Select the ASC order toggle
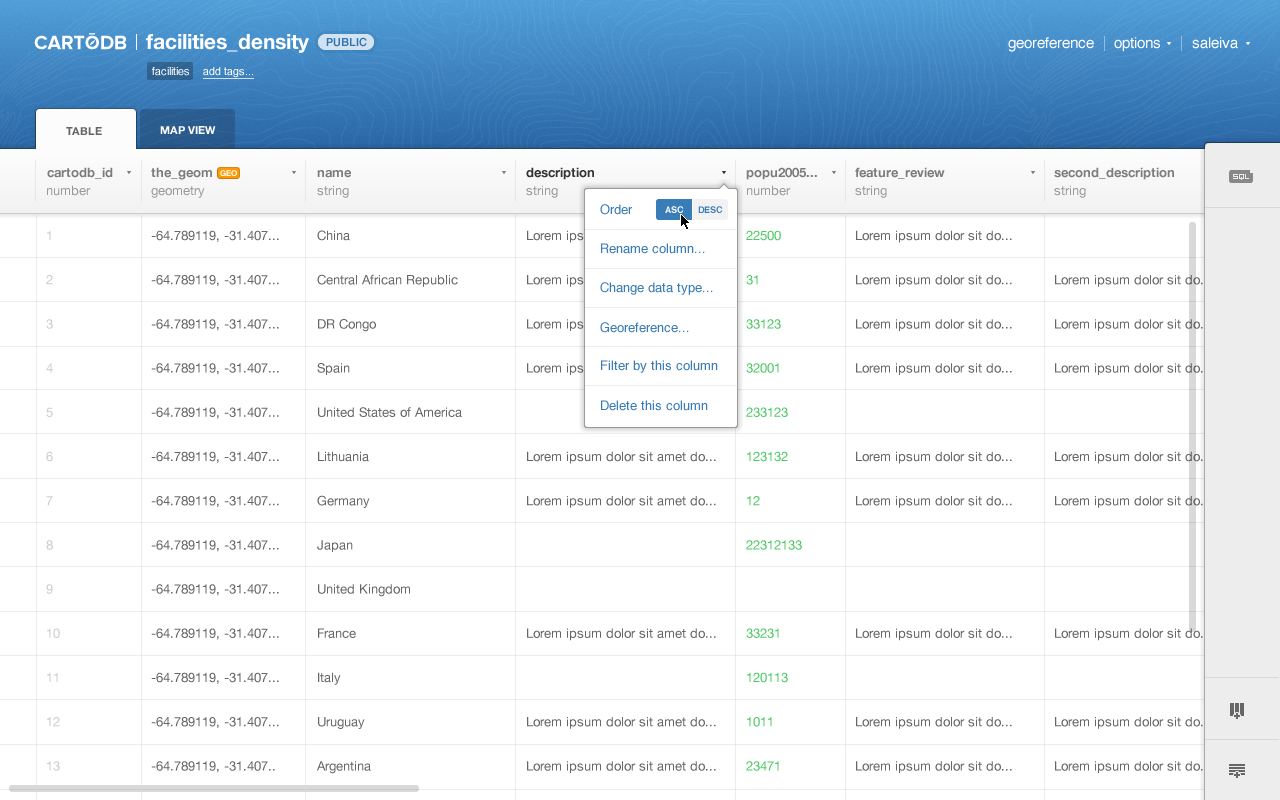The height and width of the screenshot is (800, 1280). click(674, 210)
